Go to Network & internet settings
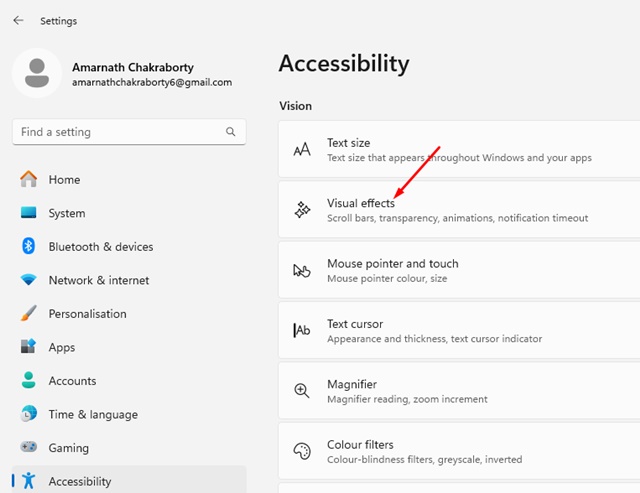This screenshot has height=493, width=640. point(98,280)
